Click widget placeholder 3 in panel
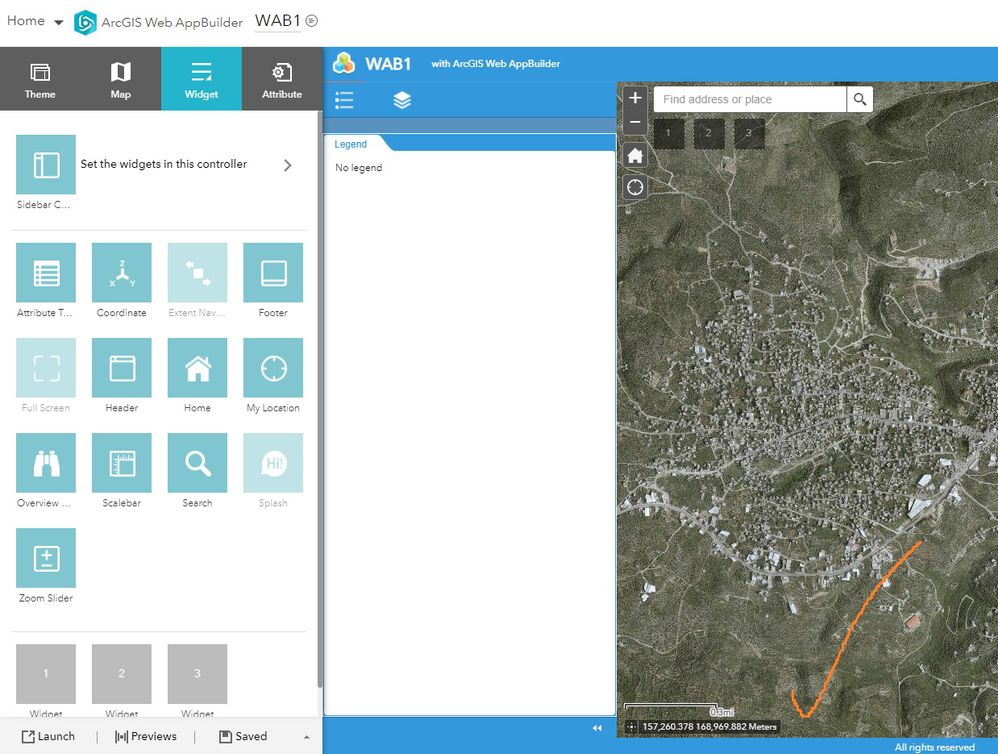 point(197,674)
